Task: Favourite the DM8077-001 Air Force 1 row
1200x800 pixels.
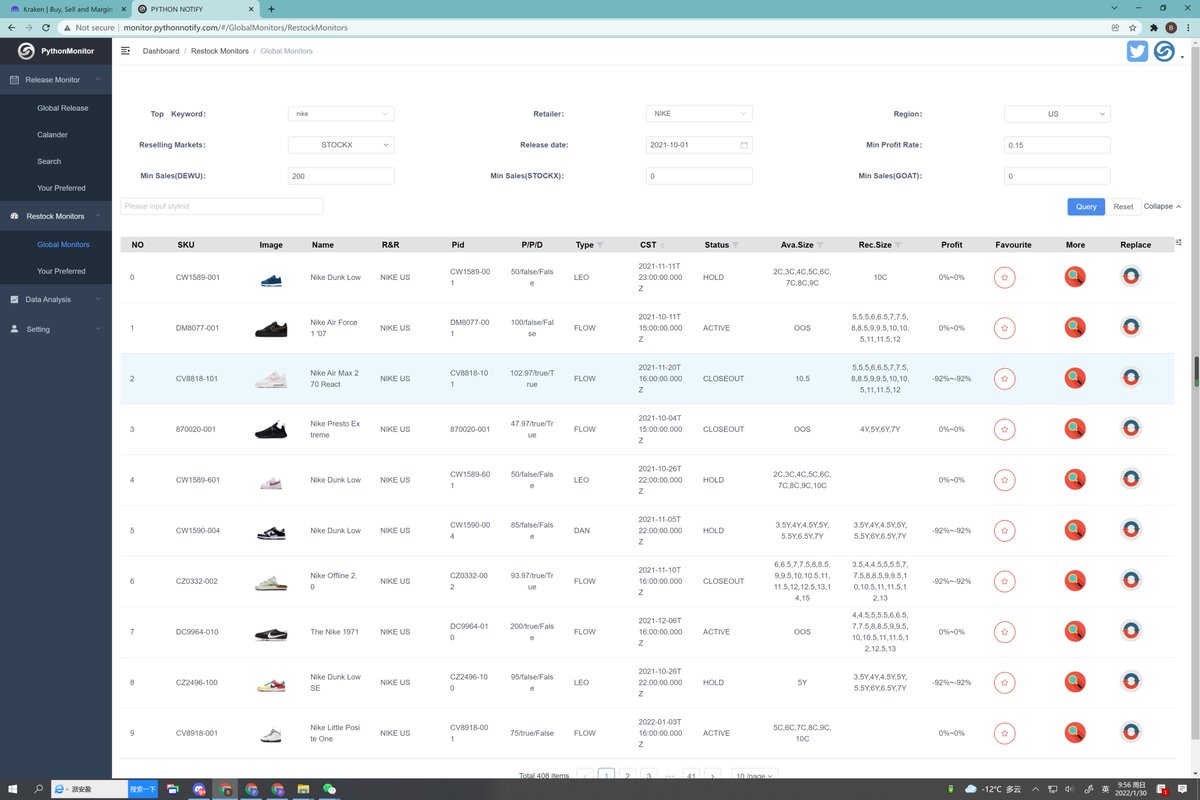Action: click(1005, 328)
